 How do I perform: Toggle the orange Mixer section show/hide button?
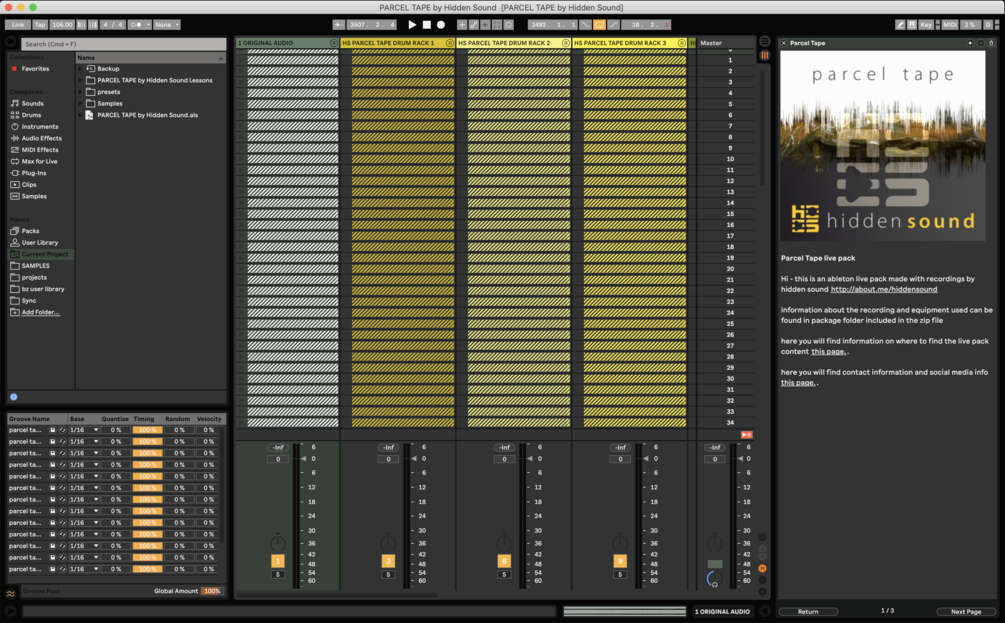(x=762, y=569)
